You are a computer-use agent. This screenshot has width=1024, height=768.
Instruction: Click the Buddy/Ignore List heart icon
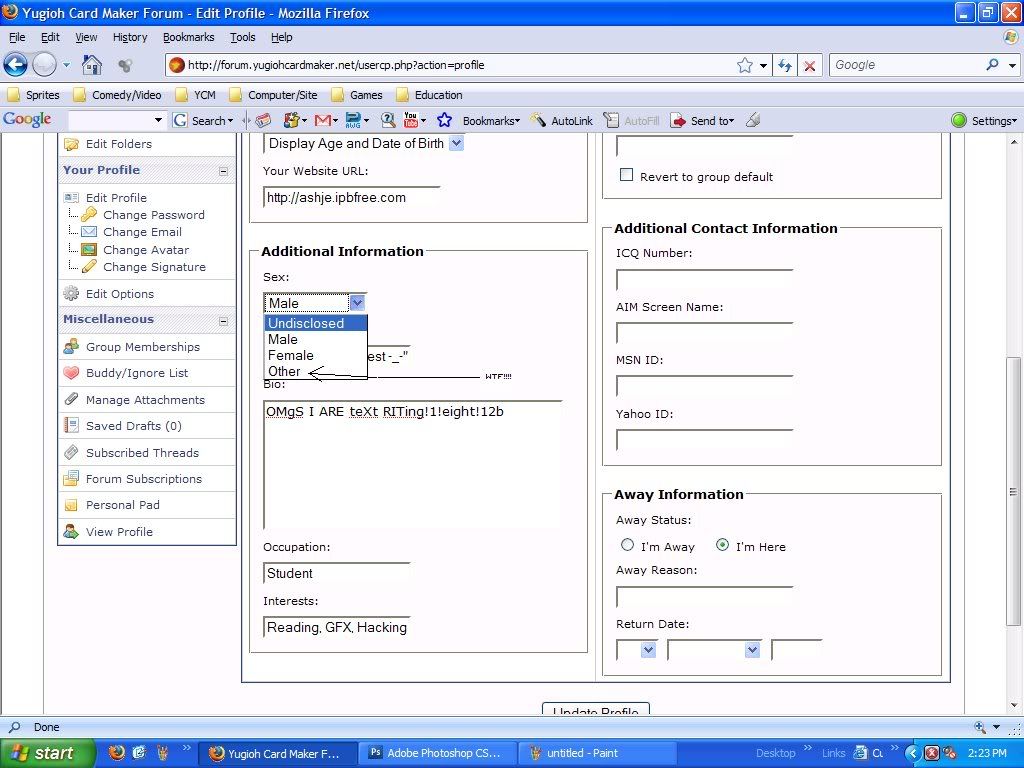click(x=71, y=373)
